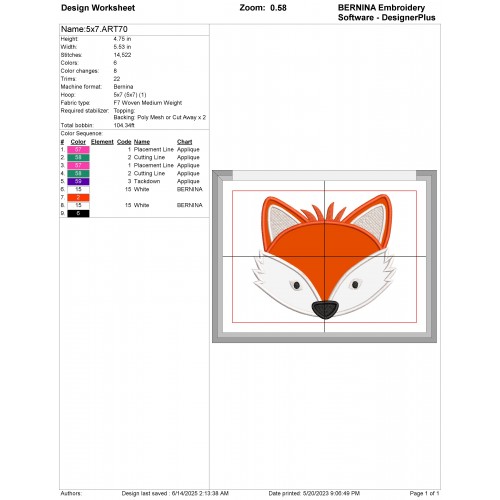Click 'White' name in row 6
The width and height of the screenshot is (500, 500).
point(141,190)
